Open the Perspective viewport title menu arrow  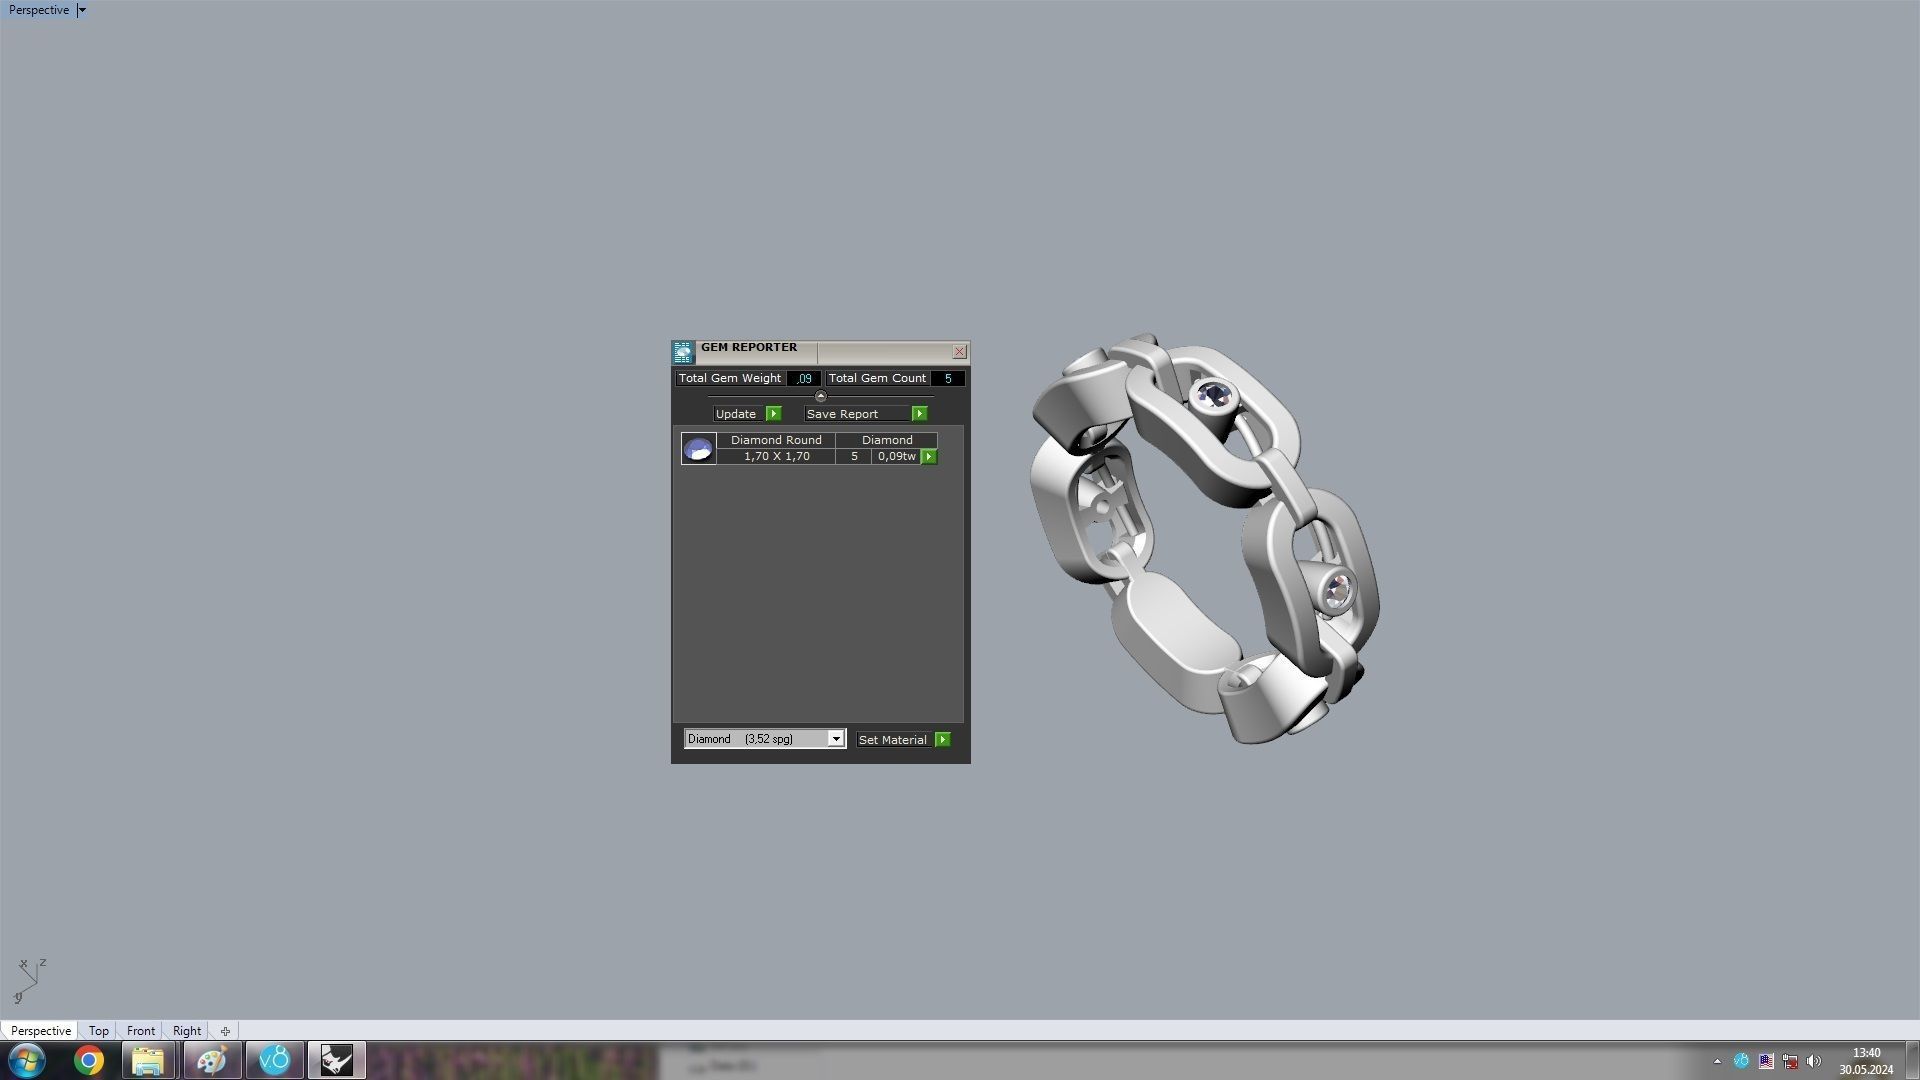pos(82,10)
